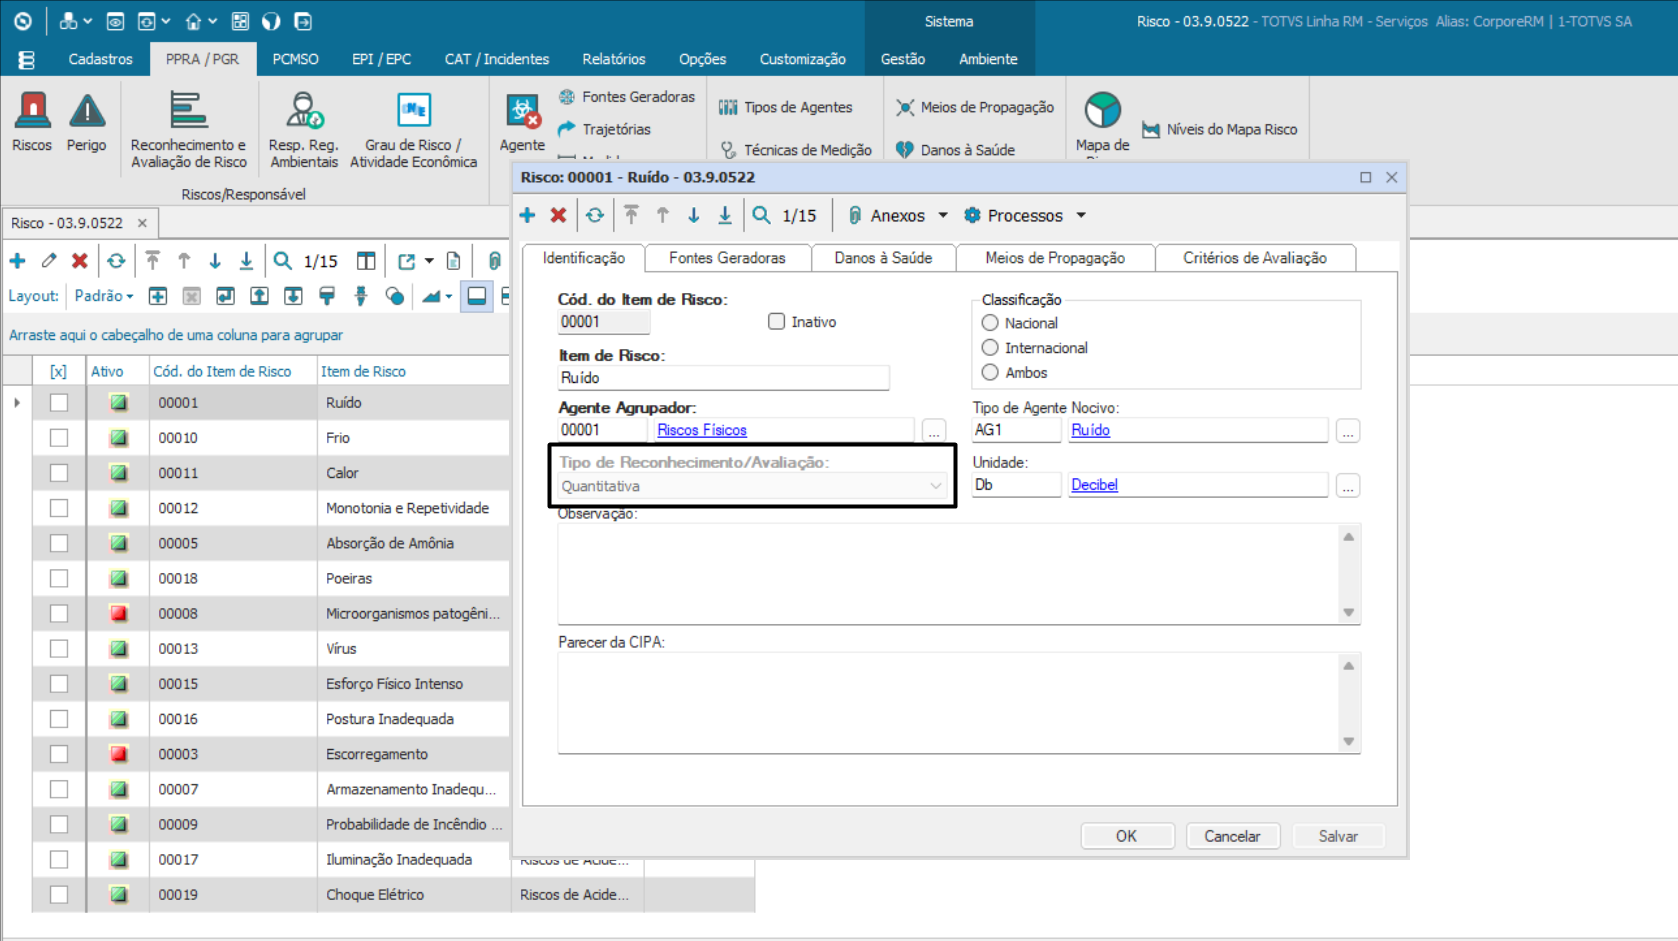Select the Ambos classification radio button

coord(990,373)
